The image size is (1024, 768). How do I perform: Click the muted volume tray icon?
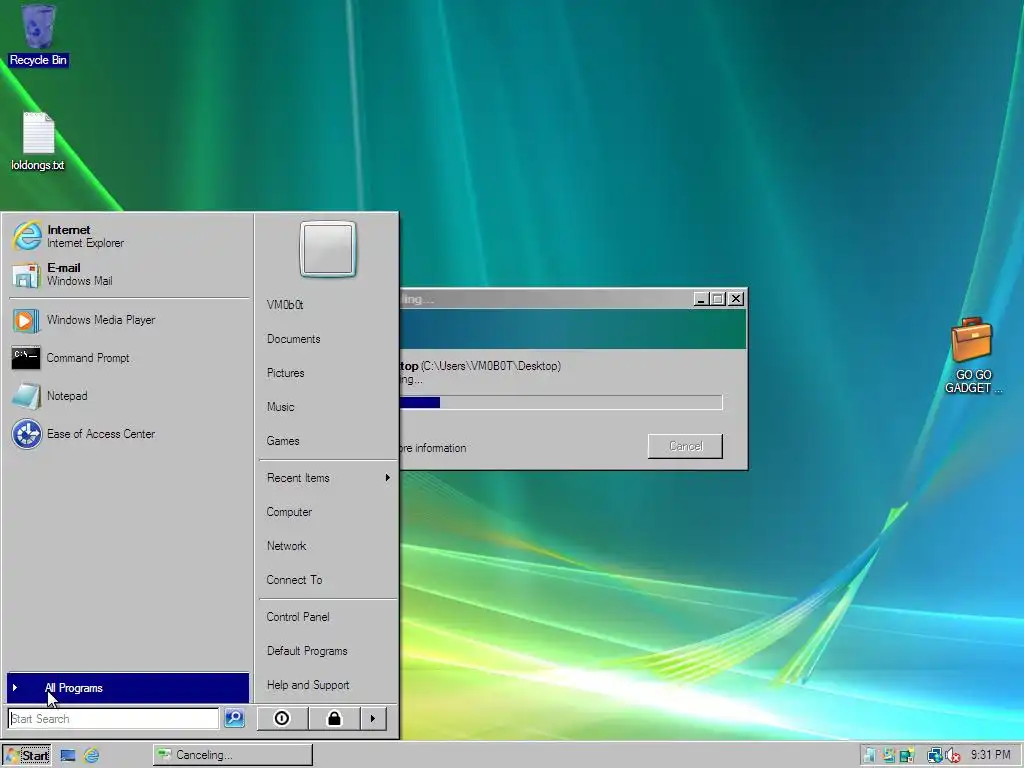(952, 756)
